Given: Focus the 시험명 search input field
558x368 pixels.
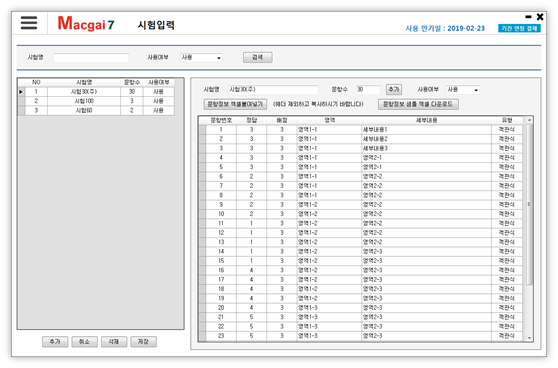Looking at the screenshot, I should pyautogui.click(x=91, y=57).
